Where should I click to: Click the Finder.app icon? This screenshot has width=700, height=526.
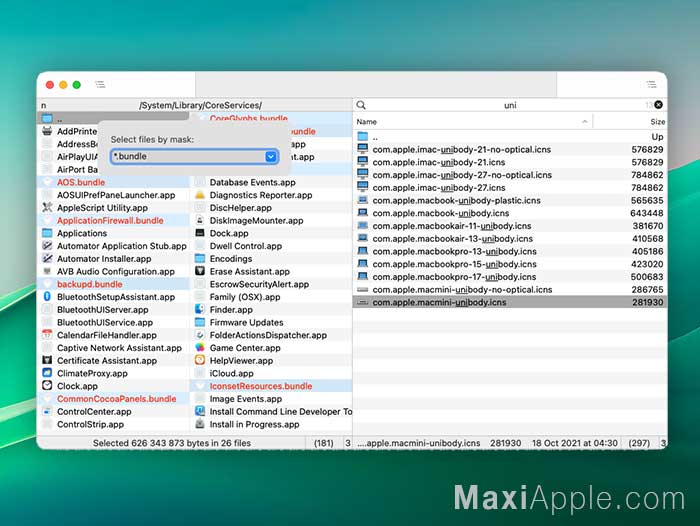click(200, 309)
